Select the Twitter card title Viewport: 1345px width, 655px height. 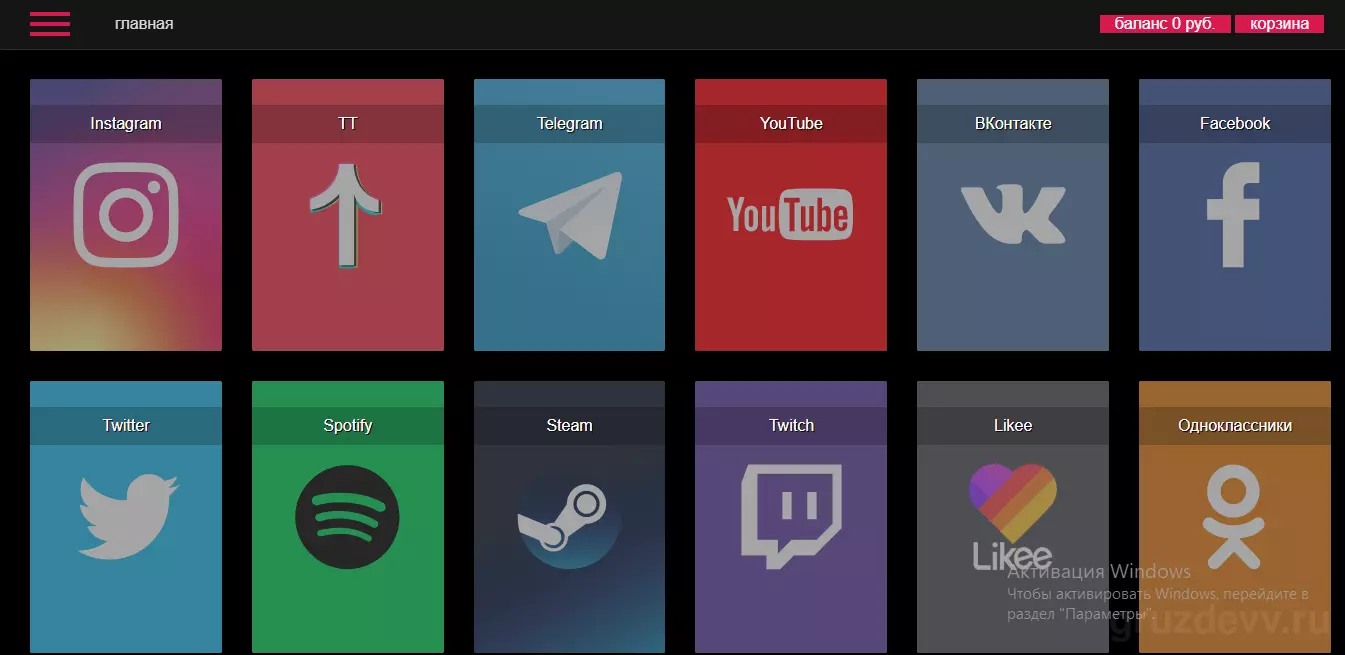(x=126, y=426)
